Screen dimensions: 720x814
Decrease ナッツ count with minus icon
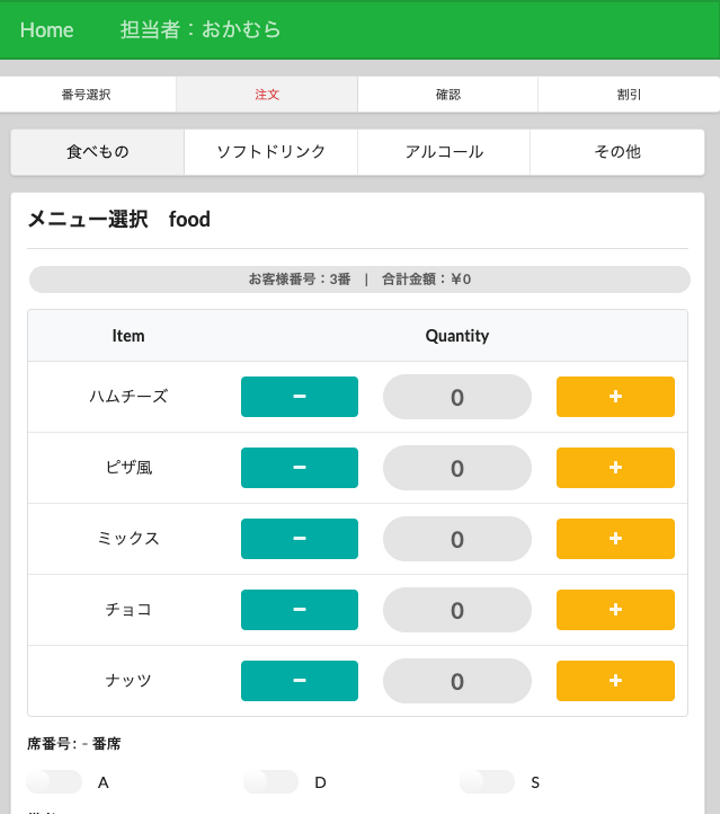point(299,681)
